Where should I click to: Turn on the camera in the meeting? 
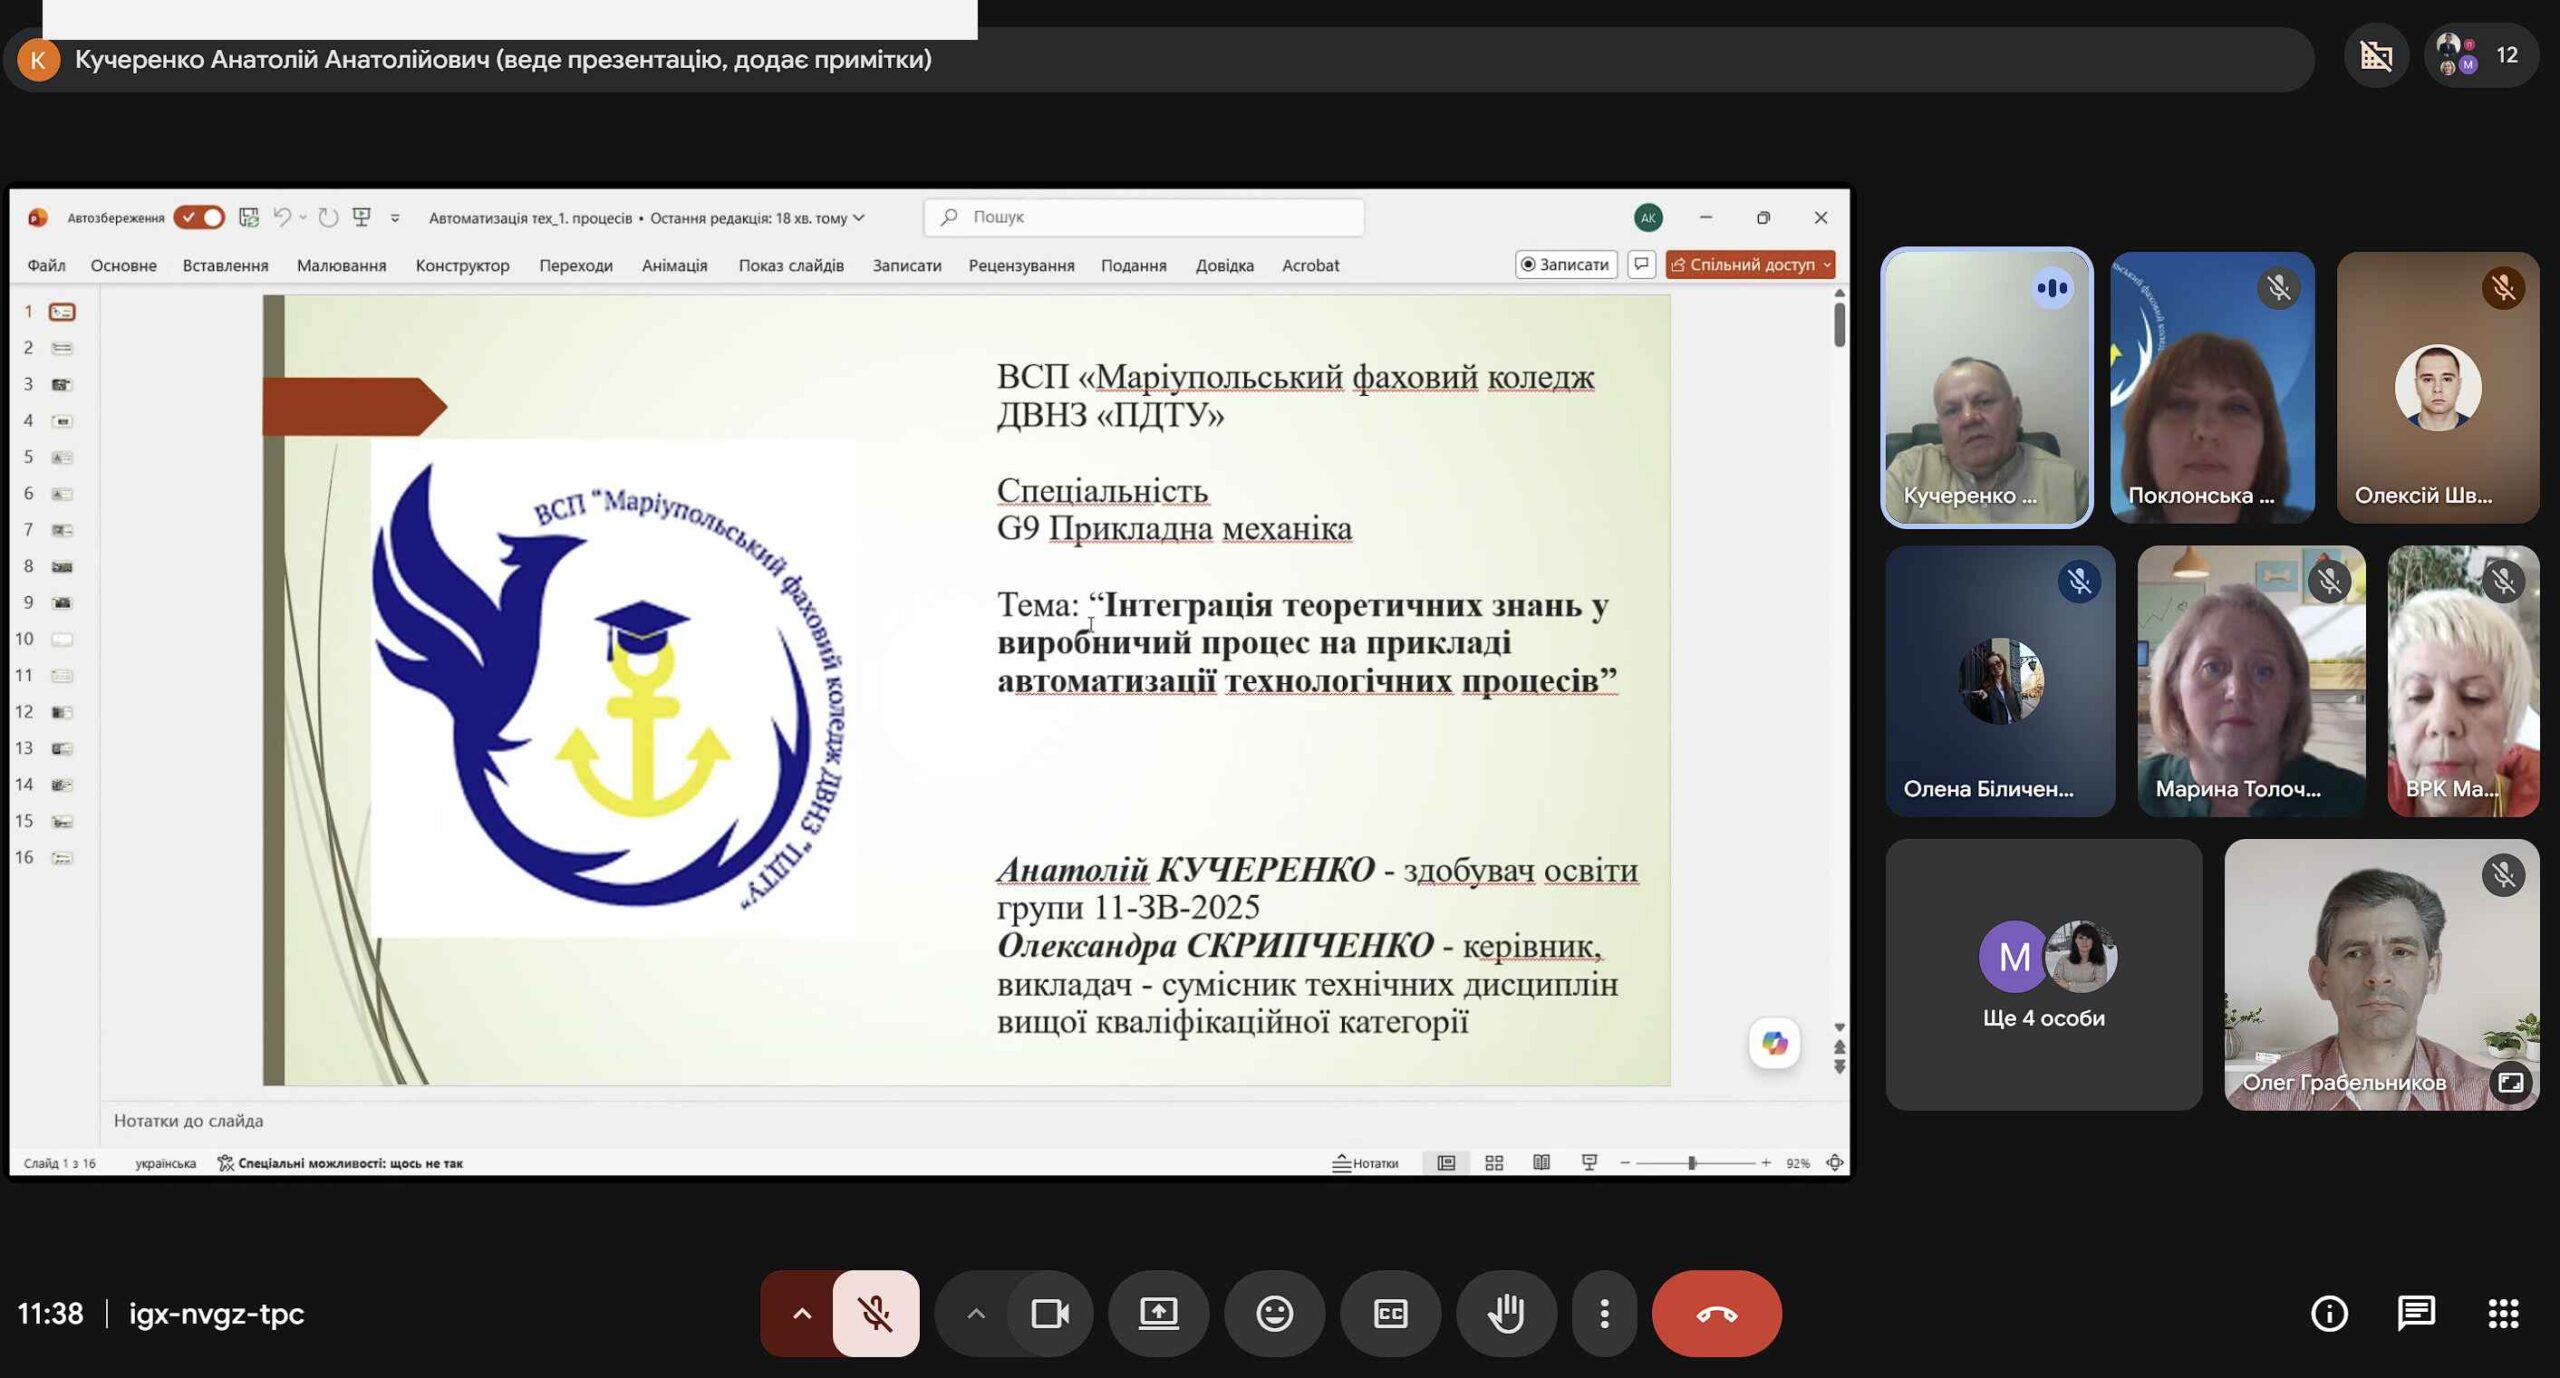click(x=1049, y=1313)
